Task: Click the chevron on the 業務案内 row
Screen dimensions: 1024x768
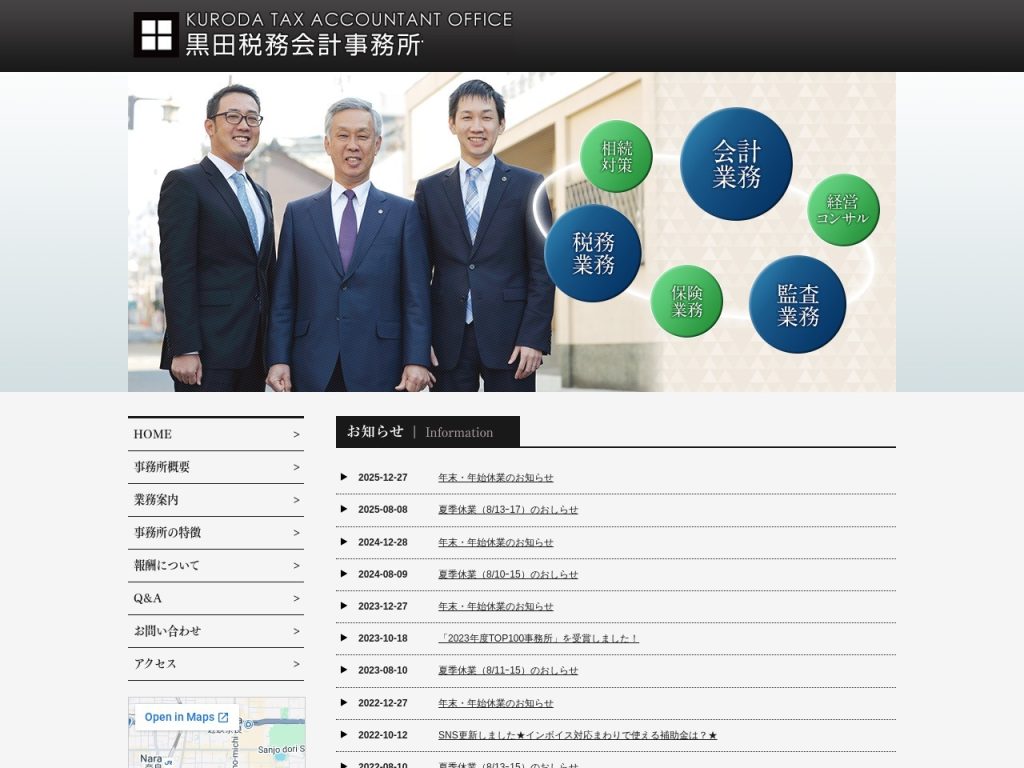Action: (x=296, y=500)
